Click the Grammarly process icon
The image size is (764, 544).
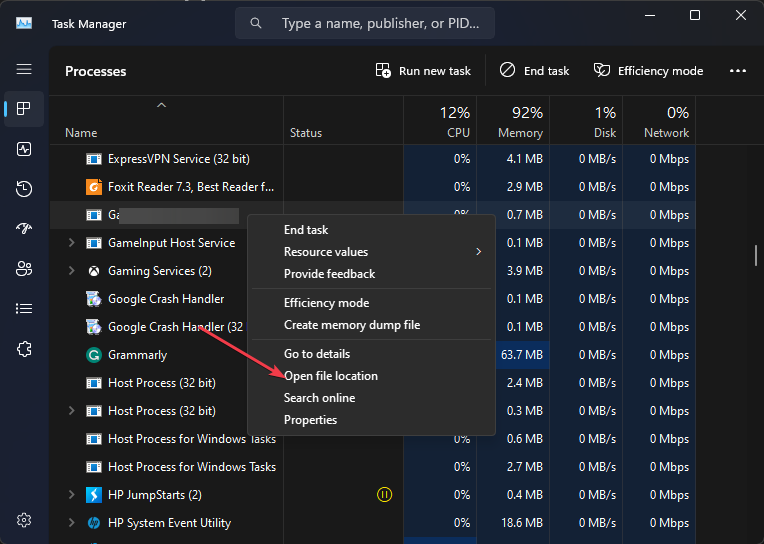(94, 355)
